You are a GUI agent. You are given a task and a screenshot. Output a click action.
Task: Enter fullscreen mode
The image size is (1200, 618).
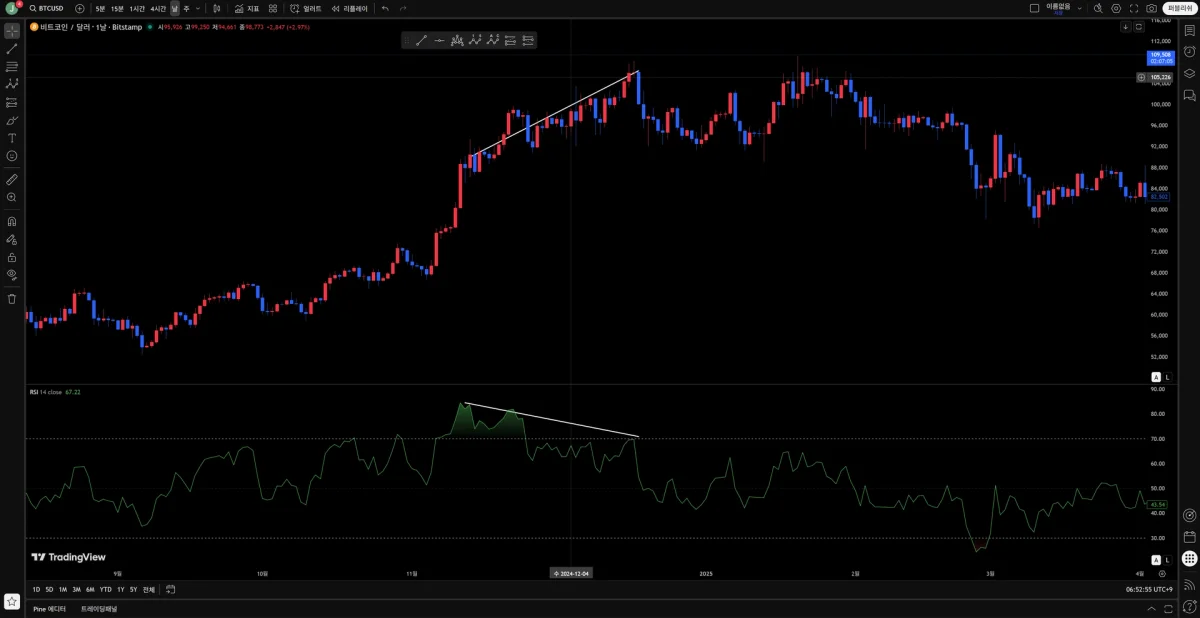pyautogui.click(x=1135, y=8)
